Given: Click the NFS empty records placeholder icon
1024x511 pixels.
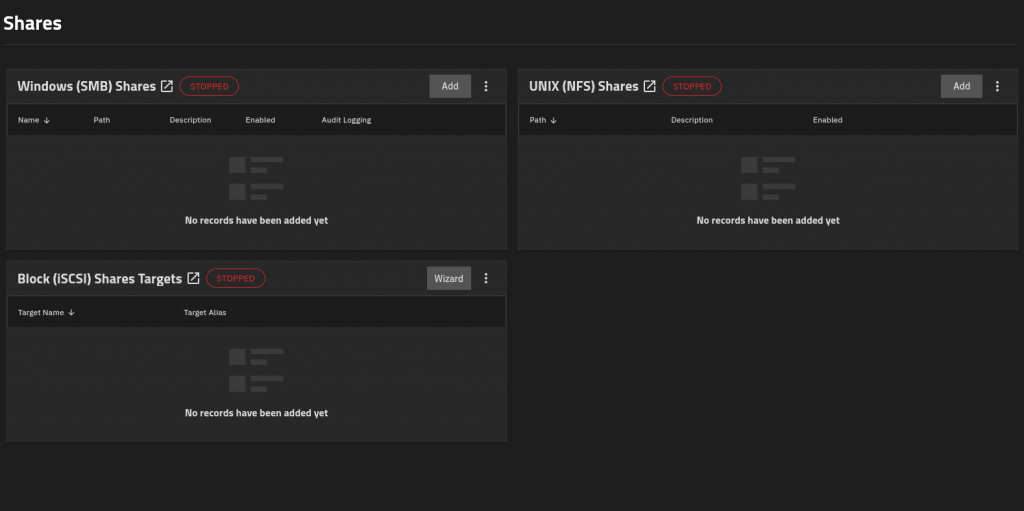Looking at the screenshot, I should point(768,178).
